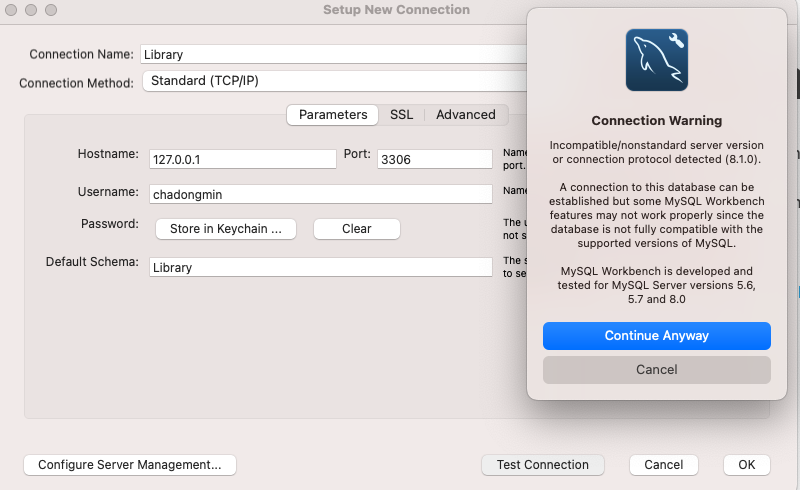Click Continue Anyway in the warning
The height and width of the screenshot is (490, 800).
657,336
